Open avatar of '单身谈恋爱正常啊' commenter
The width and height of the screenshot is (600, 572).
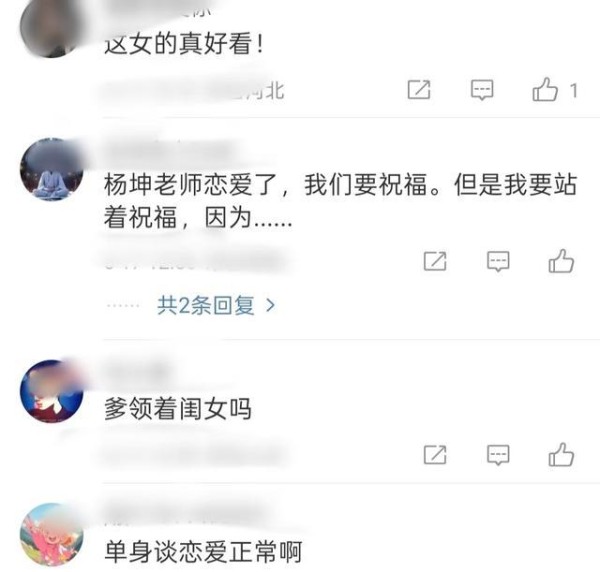(x=52, y=535)
